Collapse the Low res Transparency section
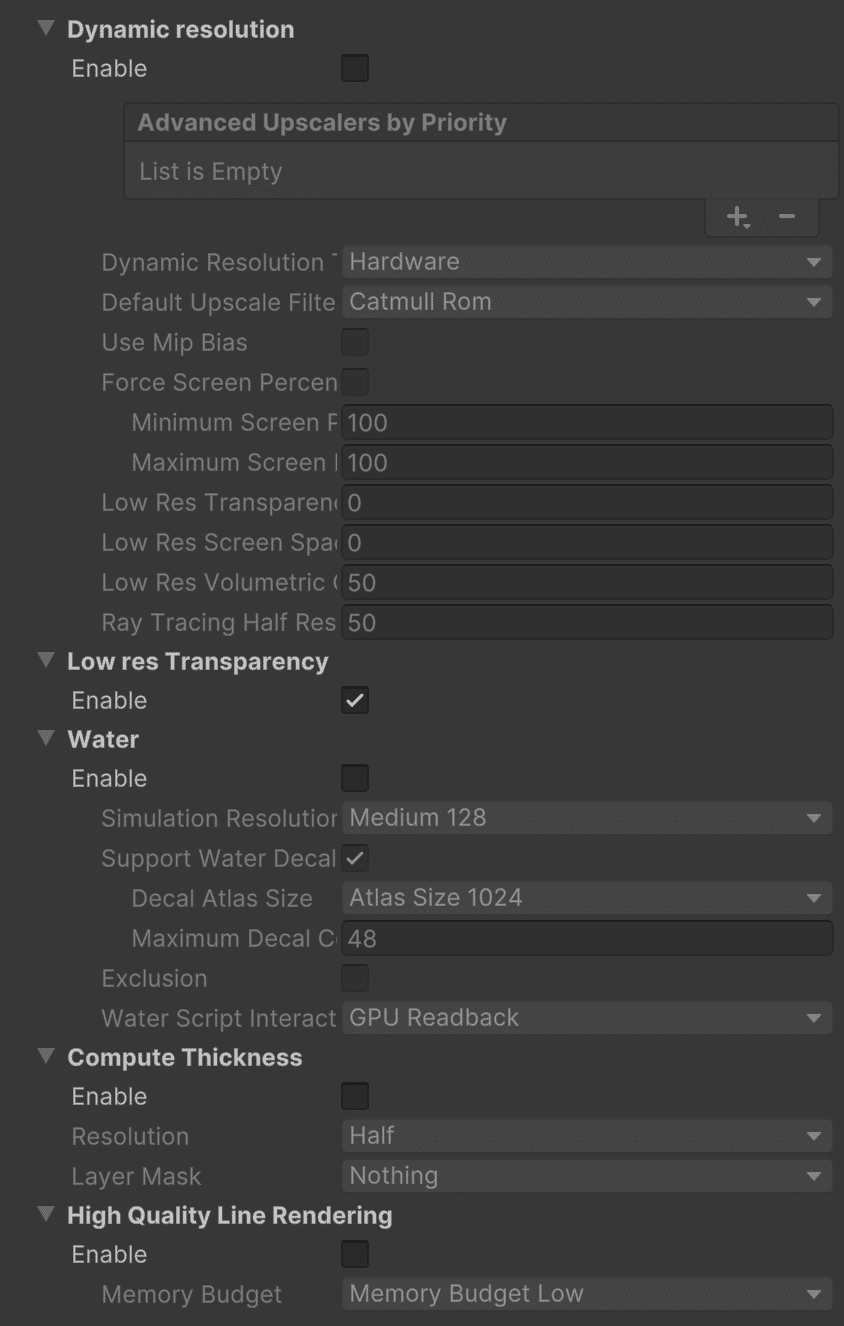The height and width of the screenshot is (1326, 844). 46,660
